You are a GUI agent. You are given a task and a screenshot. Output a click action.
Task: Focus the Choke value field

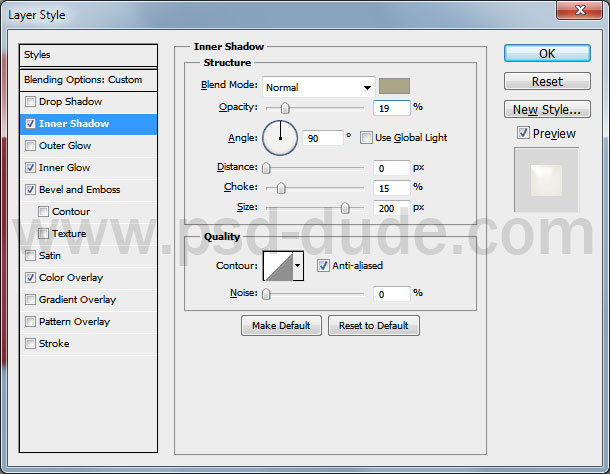(x=392, y=188)
